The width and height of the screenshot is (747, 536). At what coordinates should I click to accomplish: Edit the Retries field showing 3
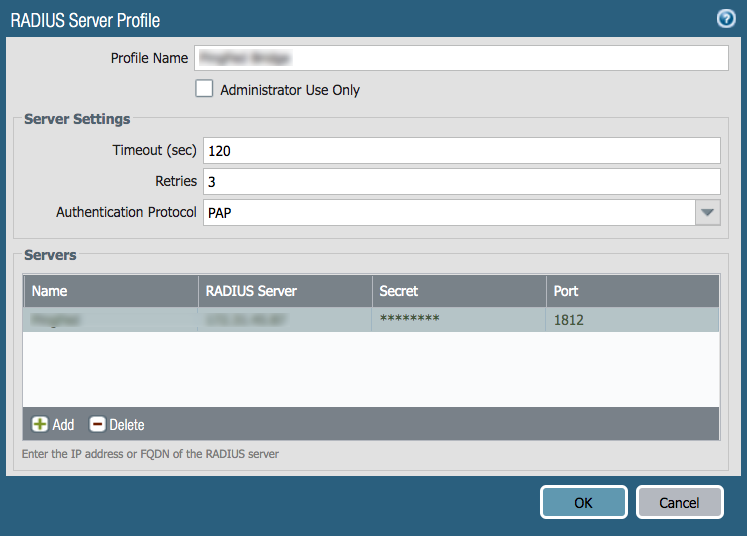[462, 182]
